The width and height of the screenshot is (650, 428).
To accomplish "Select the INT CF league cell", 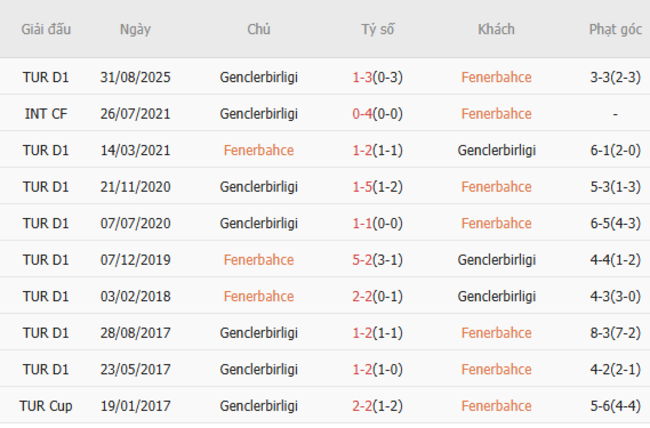I will click(x=46, y=114).
